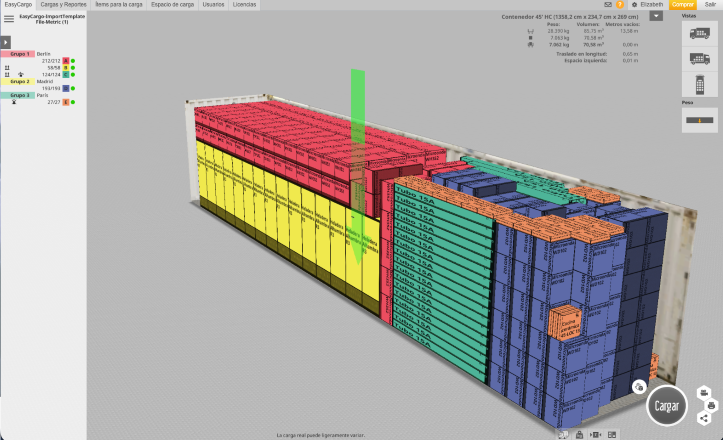
Task: Toggle green status dot for item D
Action: point(73,89)
